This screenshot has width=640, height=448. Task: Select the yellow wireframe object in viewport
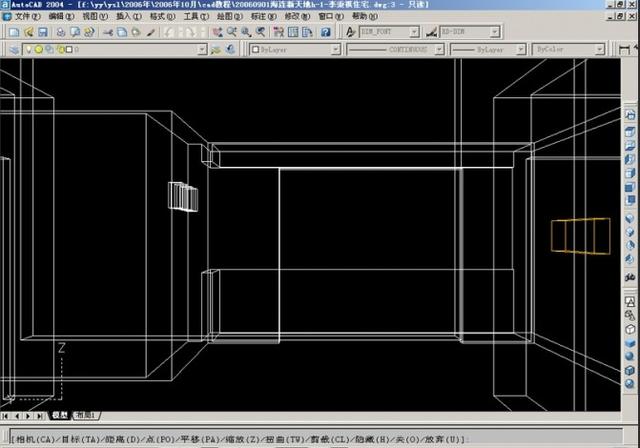[580, 236]
